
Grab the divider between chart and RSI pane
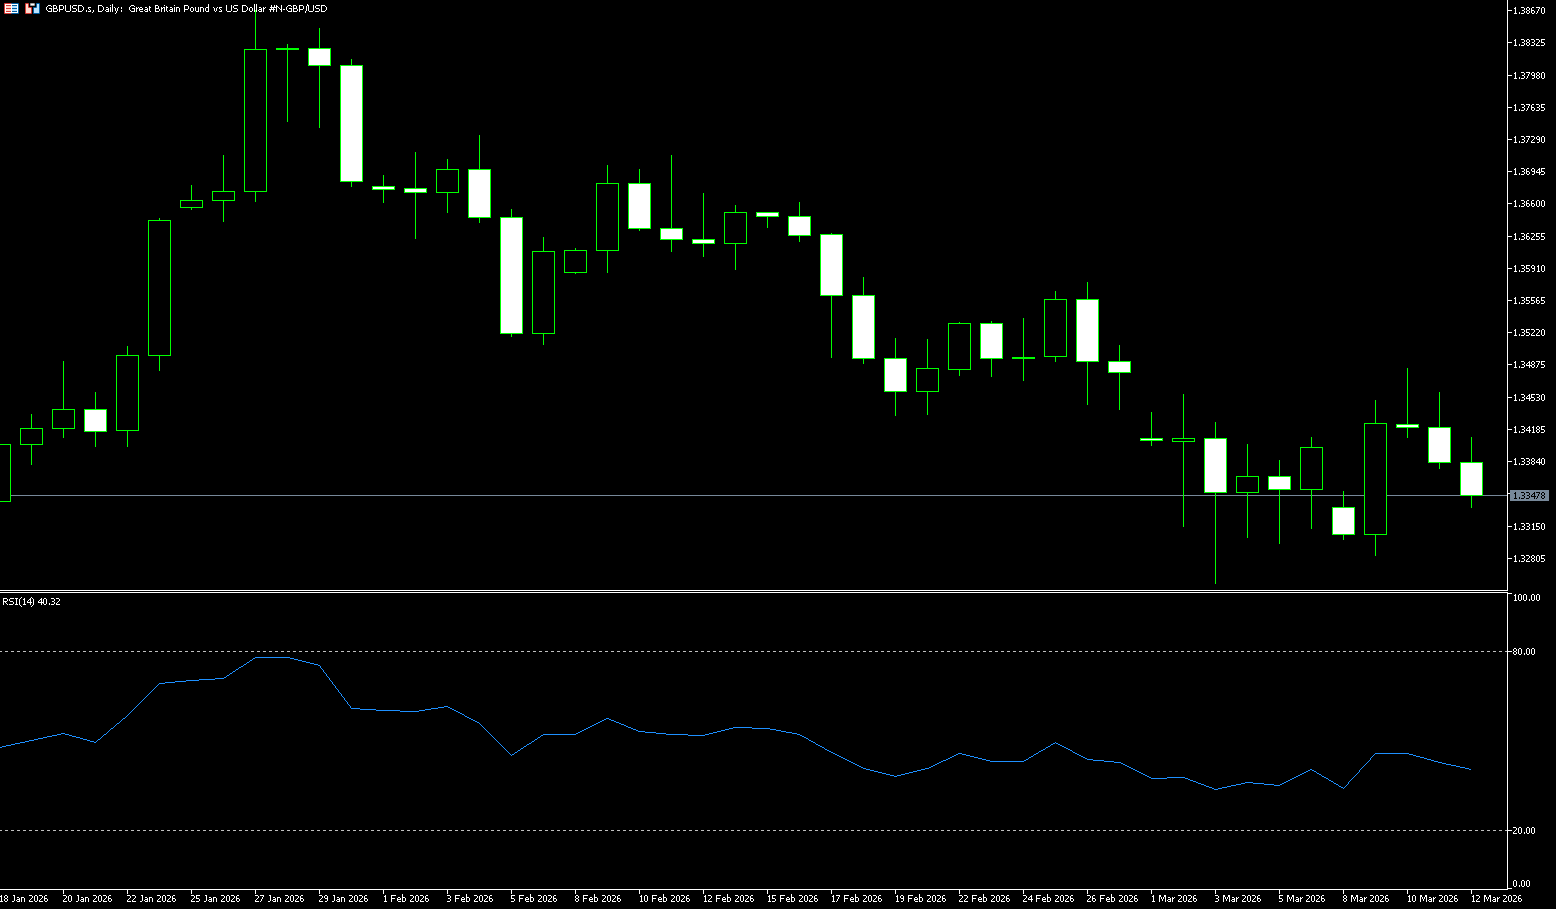750,591
